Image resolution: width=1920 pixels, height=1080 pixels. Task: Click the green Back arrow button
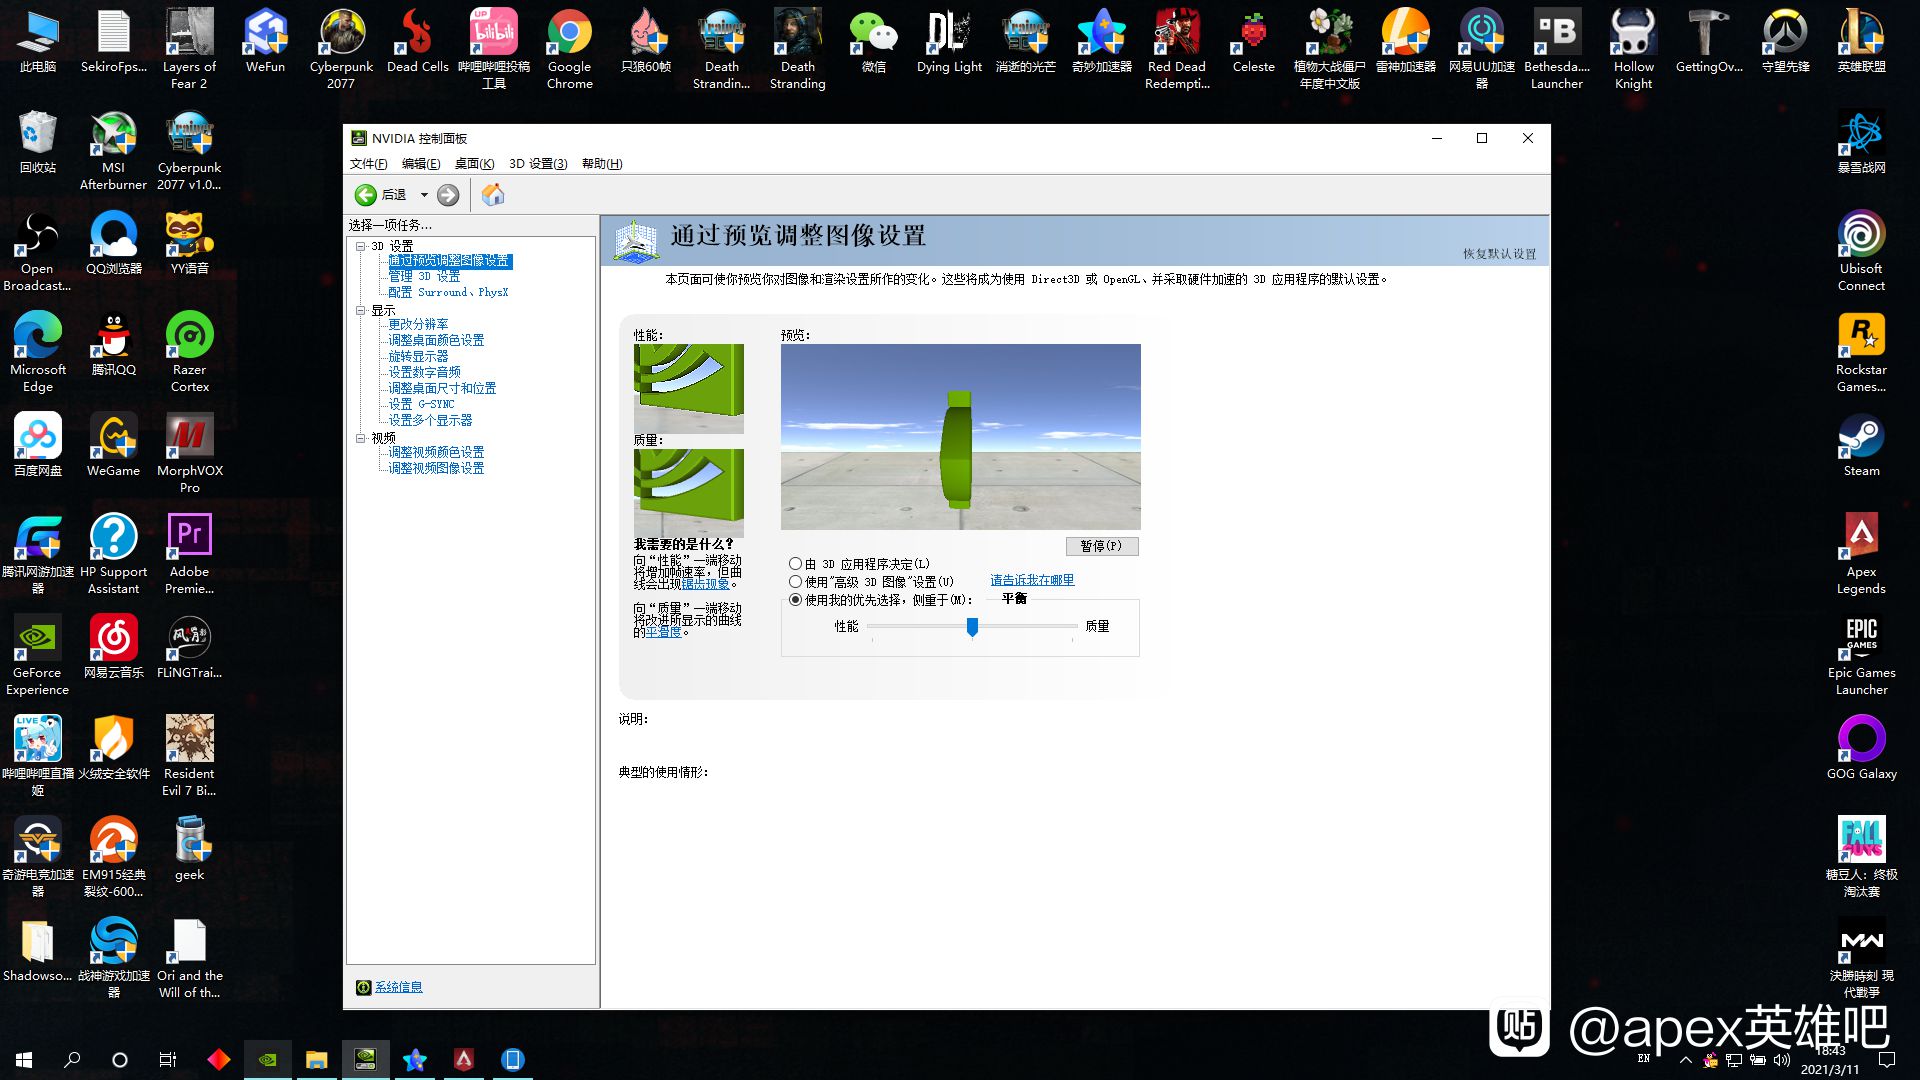(x=366, y=195)
